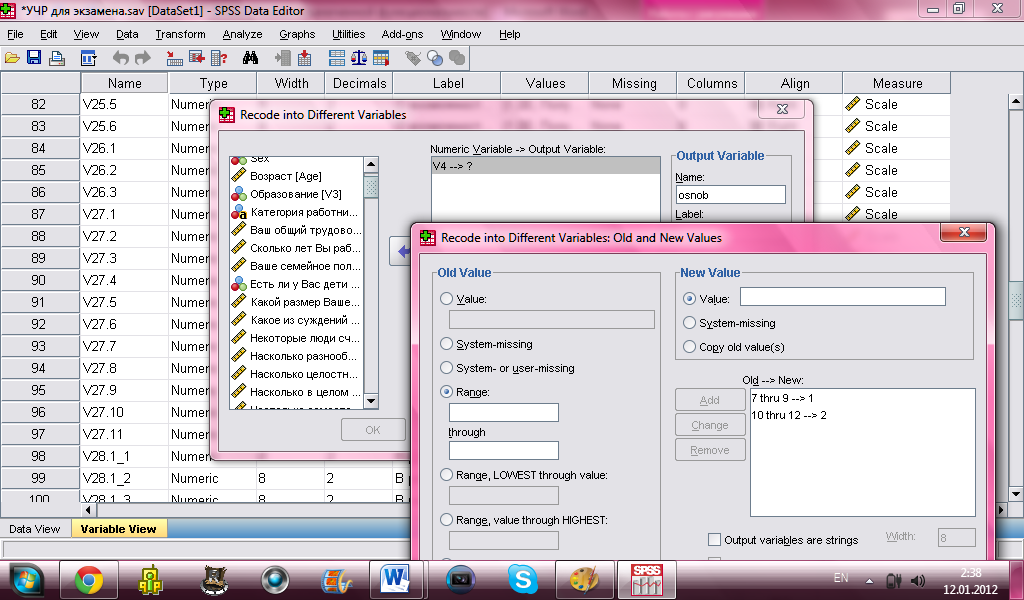Image resolution: width=1024 pixels, height=600 pixels.
Task: Click the volume icon in system tray
Action: point(918,580)
